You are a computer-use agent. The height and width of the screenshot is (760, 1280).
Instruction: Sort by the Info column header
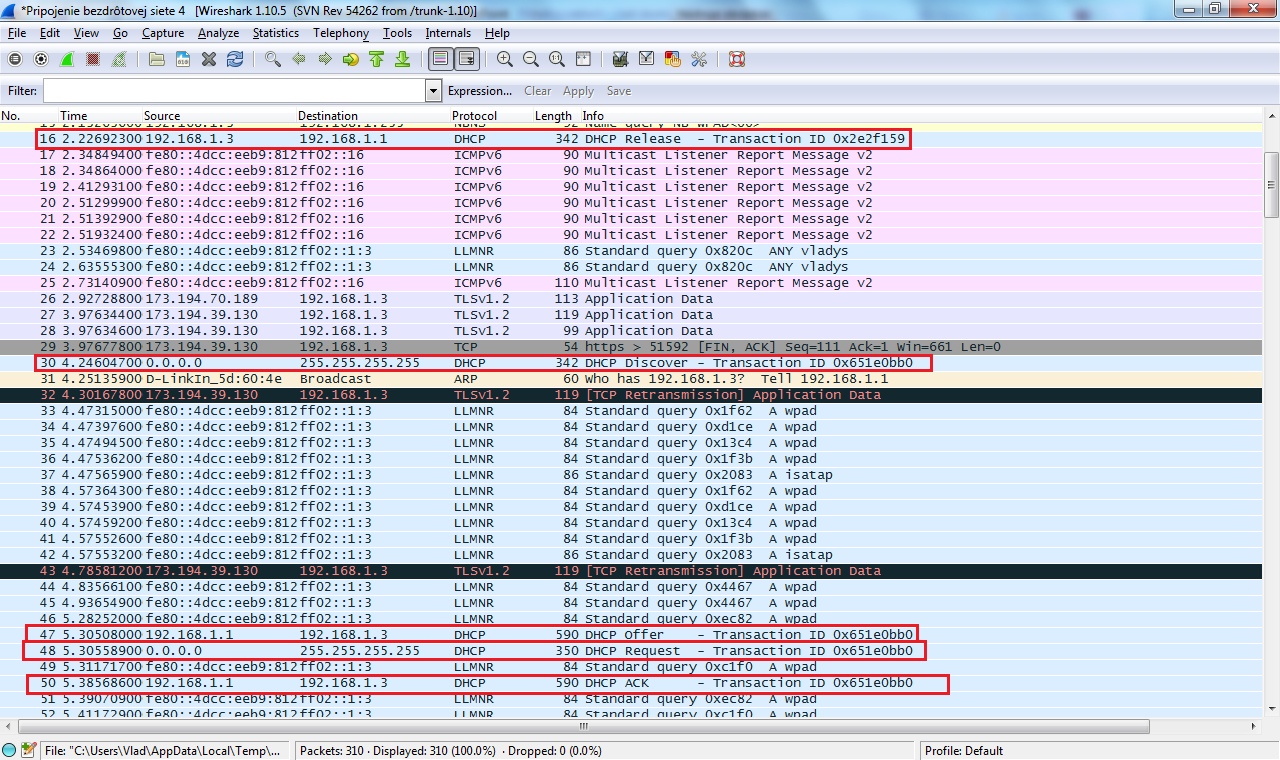tap(593, 116)
